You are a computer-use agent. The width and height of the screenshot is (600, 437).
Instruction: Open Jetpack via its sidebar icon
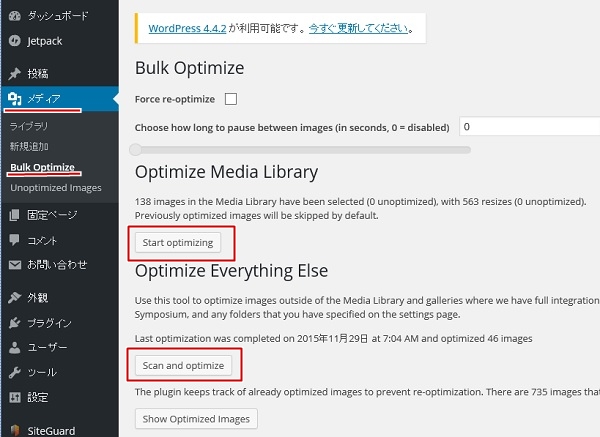point(15,41)
